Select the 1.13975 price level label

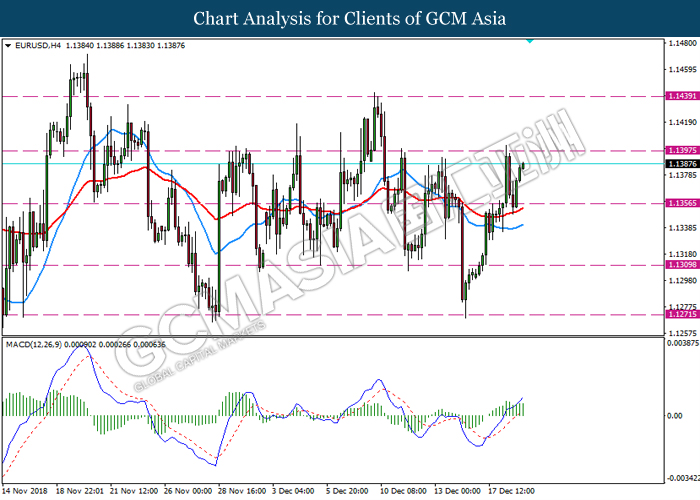click(682, 150)
